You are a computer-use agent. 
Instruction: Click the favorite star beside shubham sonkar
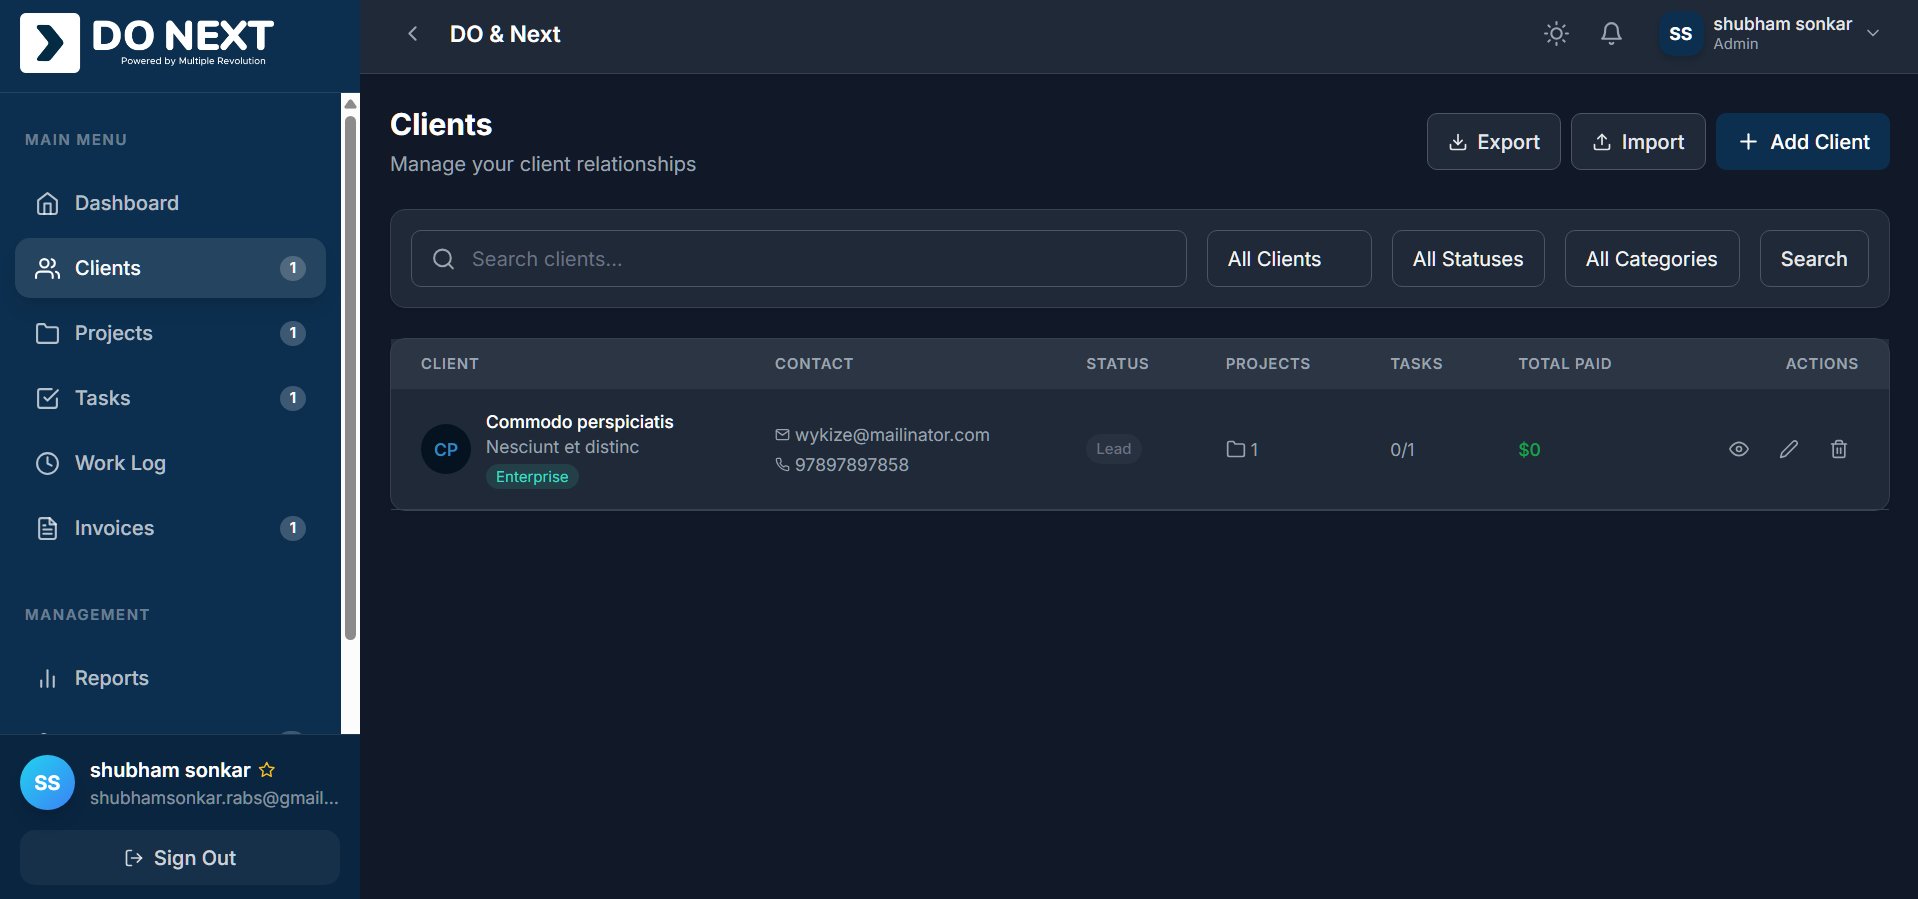[267, 770]
